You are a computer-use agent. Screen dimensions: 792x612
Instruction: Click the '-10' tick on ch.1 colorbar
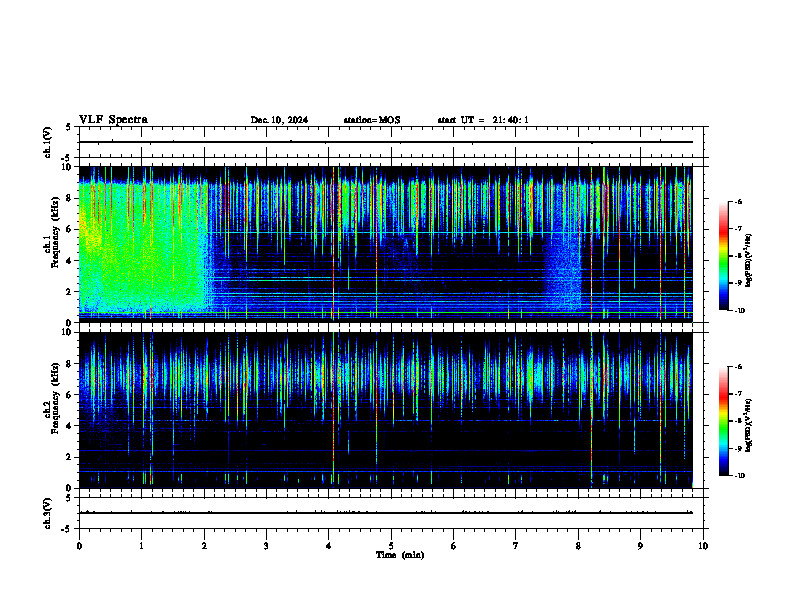[x=739, y=310]
